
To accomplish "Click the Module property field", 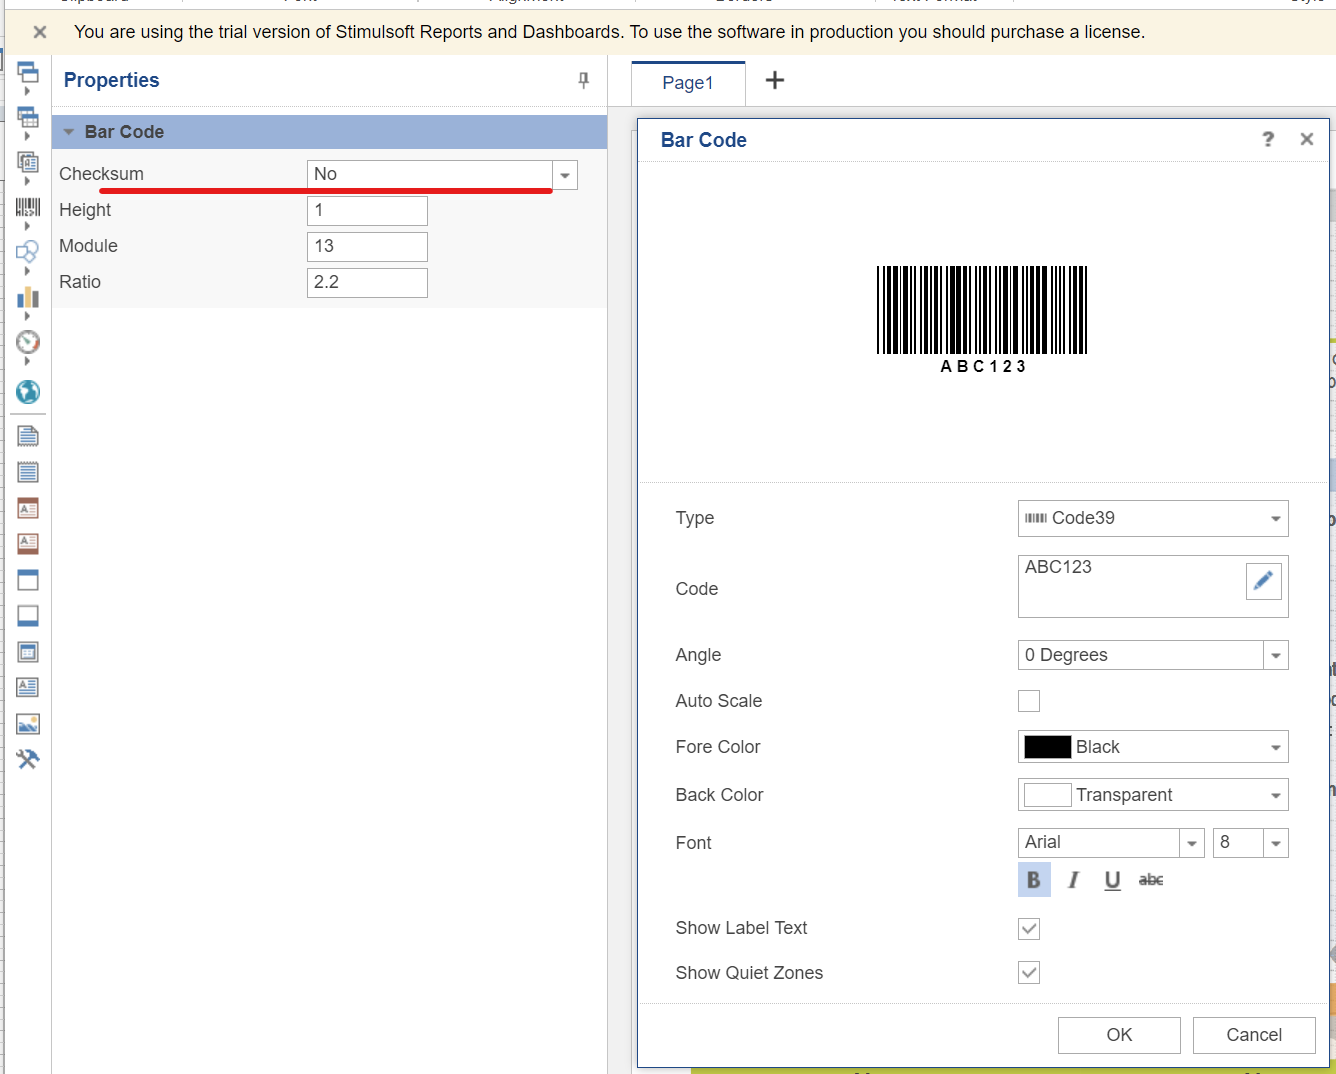I will [x=367, y=247].
